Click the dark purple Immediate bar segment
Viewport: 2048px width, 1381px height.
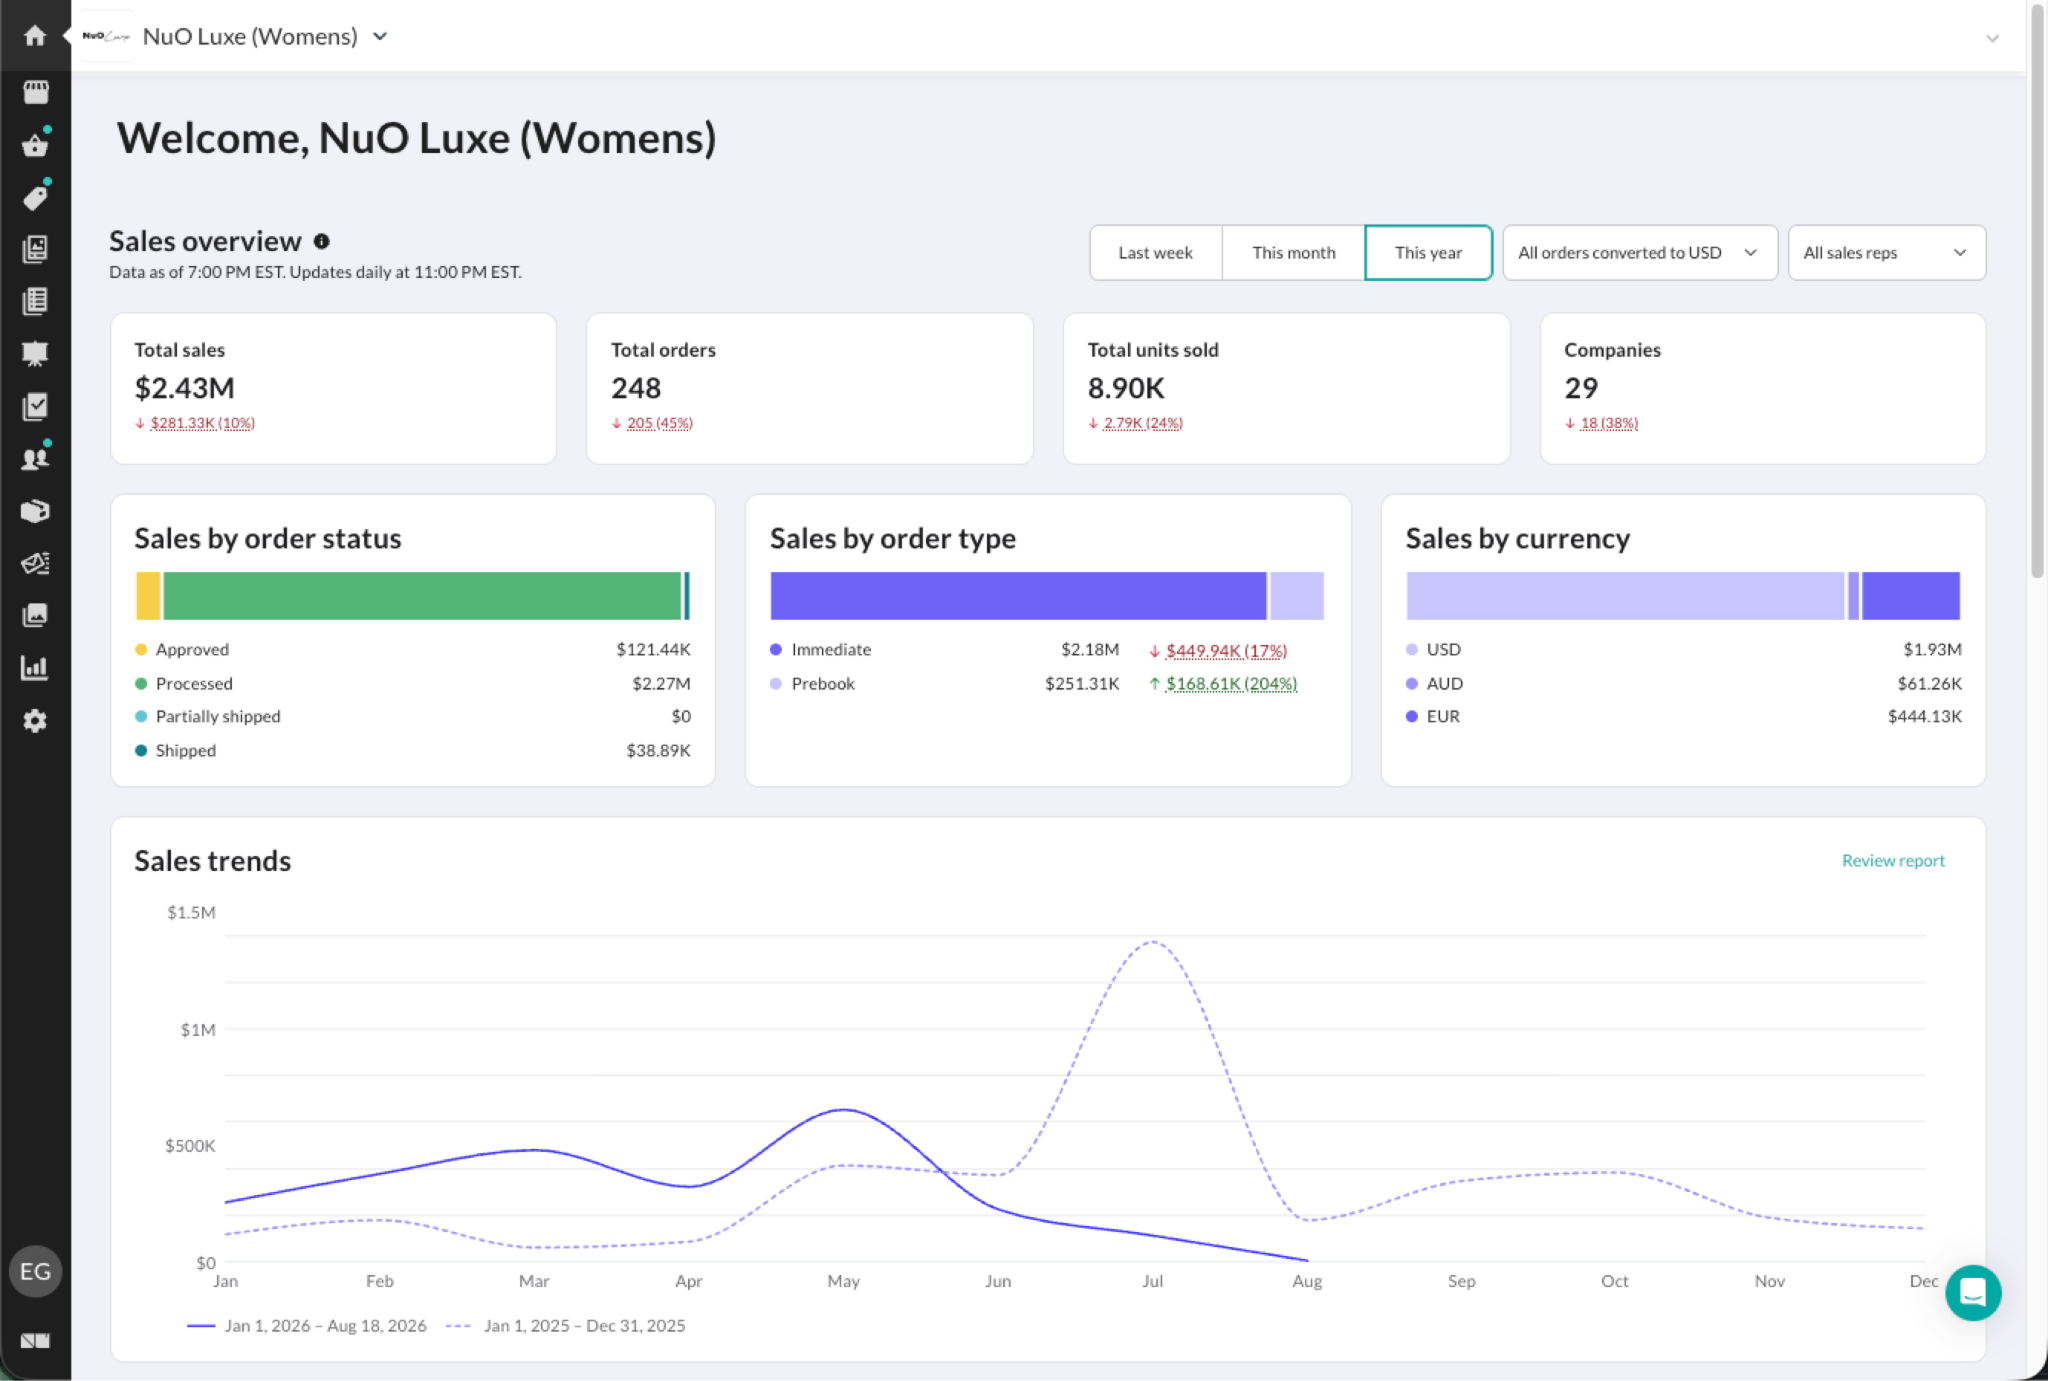[1018, 596]
